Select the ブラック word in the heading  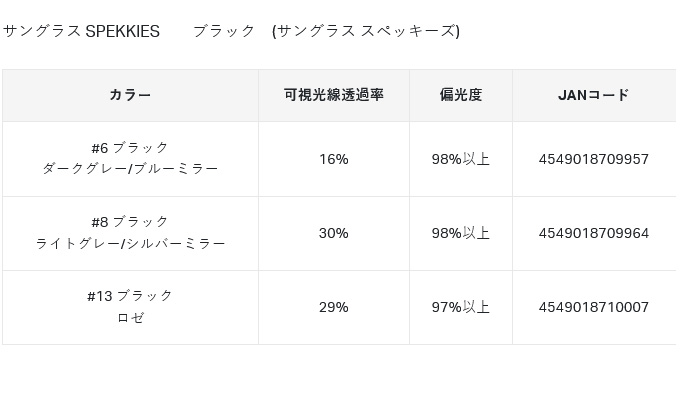tap(224, 31)
